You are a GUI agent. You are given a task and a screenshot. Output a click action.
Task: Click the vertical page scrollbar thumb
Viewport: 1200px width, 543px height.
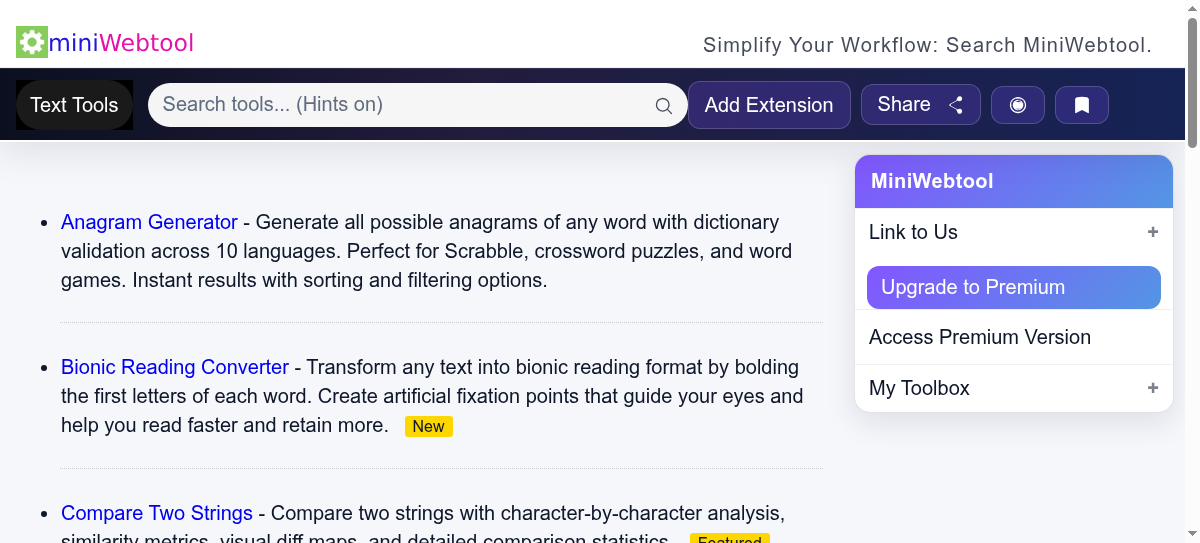(x=1191, y=80)
